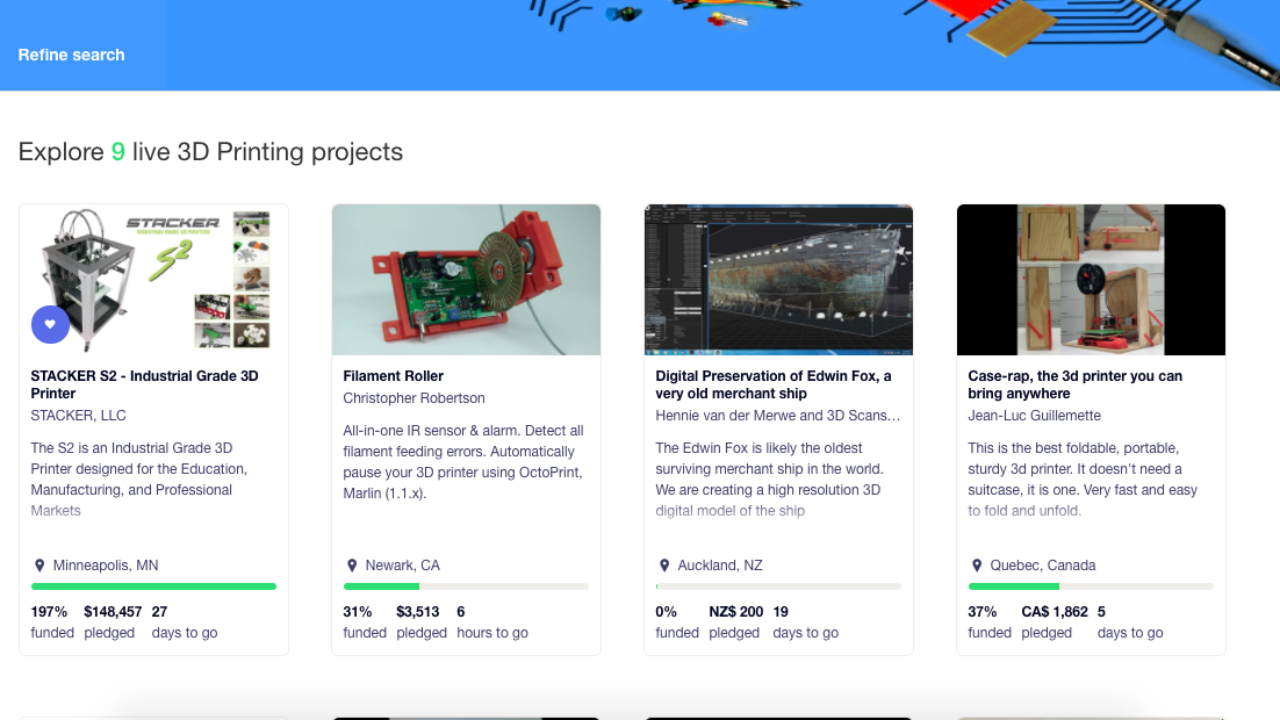The height and width of the screenshot is (720, 1280).
Task: Click the heart icon on STACKER S2 card
Action: 50,324
